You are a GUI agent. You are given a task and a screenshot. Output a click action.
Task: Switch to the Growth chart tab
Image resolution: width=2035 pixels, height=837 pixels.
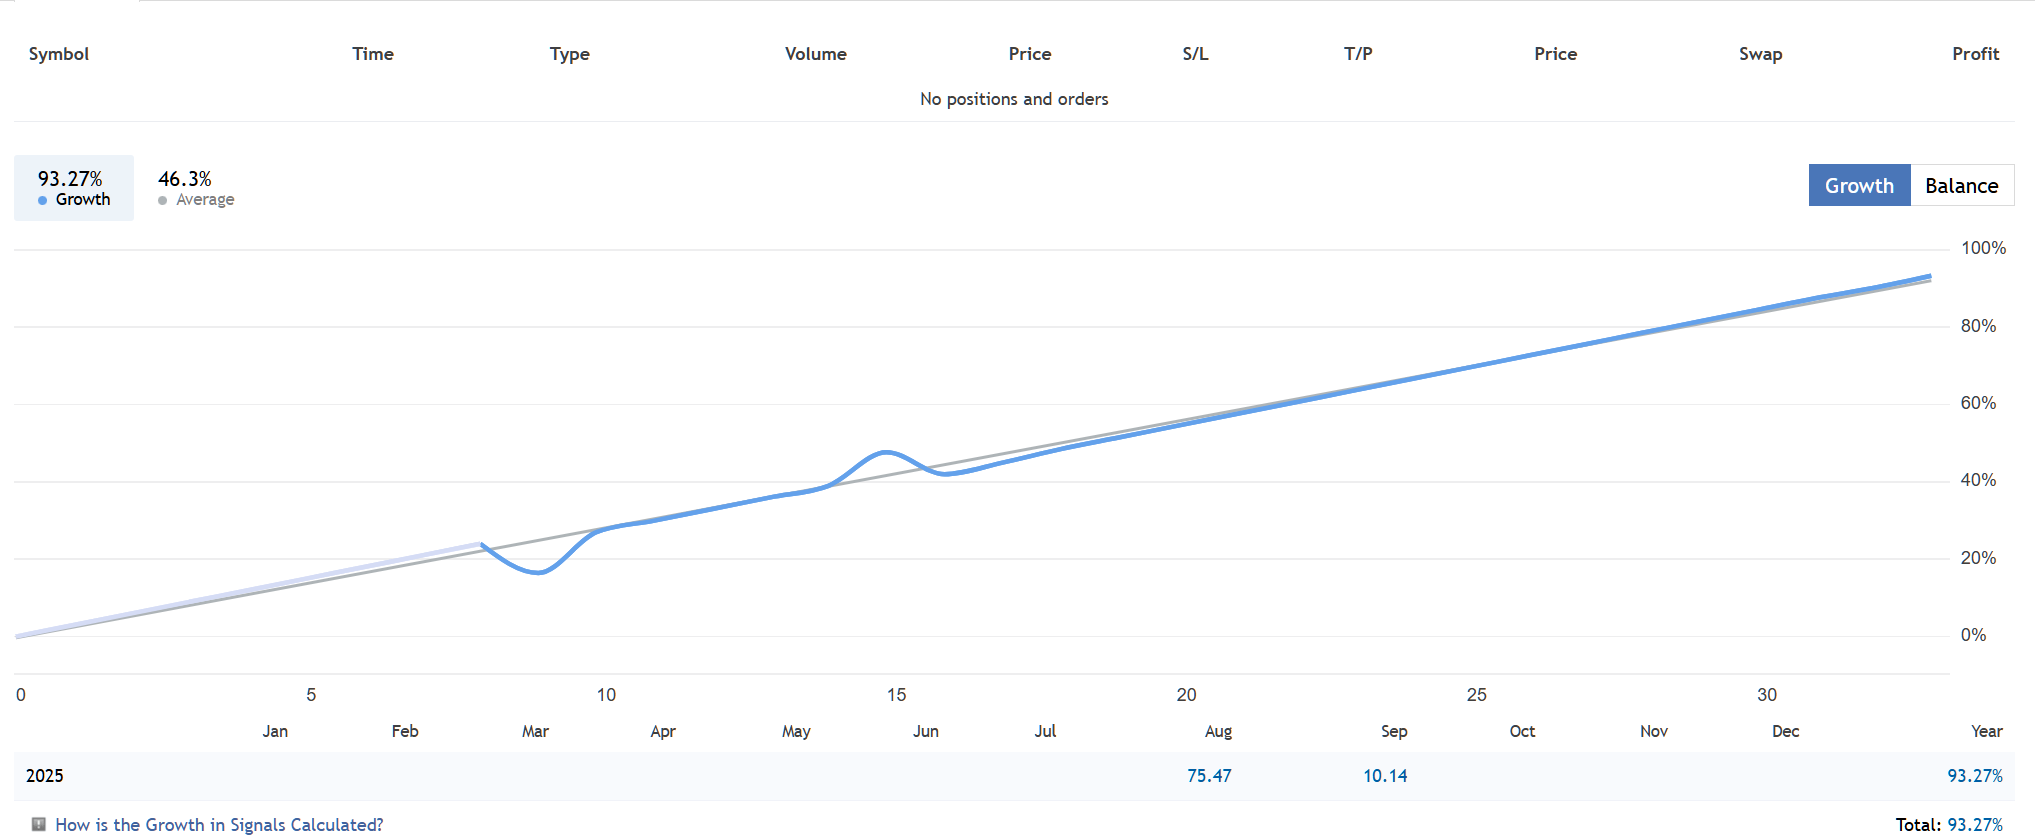[1859, 186]
